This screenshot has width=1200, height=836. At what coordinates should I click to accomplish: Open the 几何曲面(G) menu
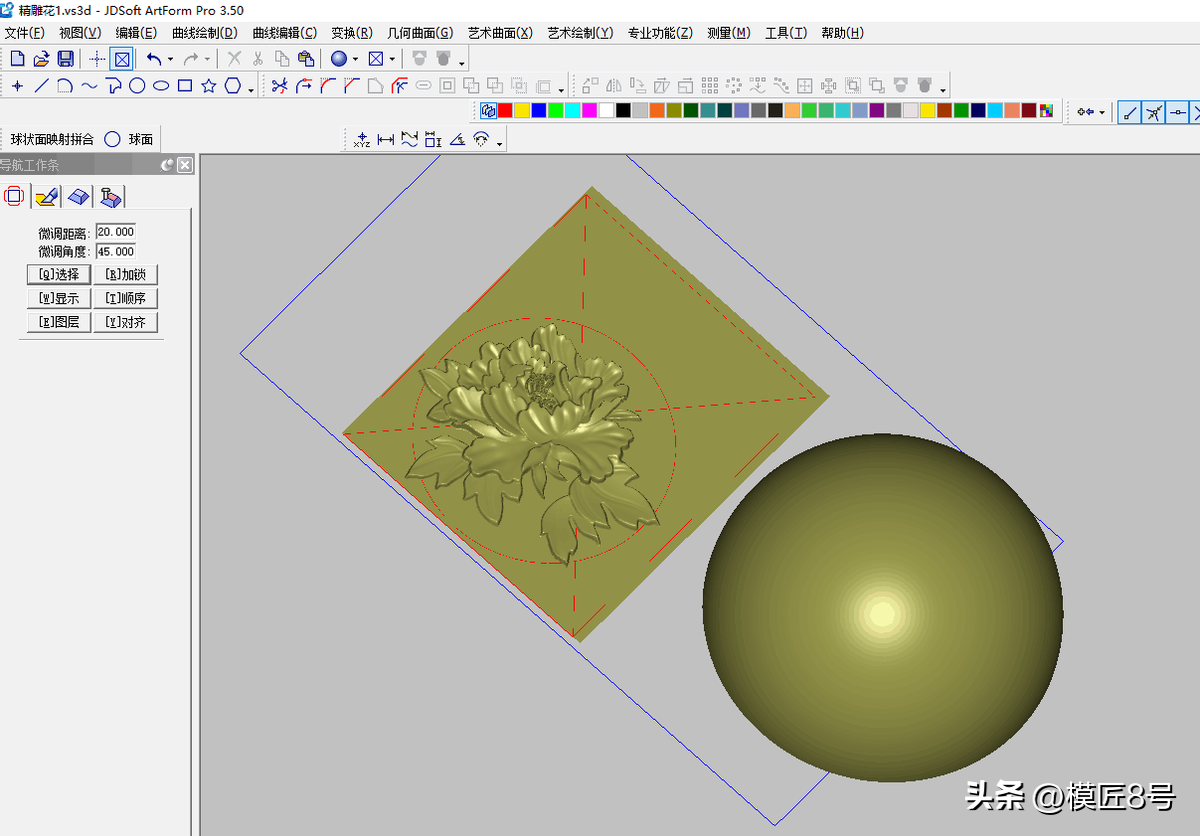point(420,33)
